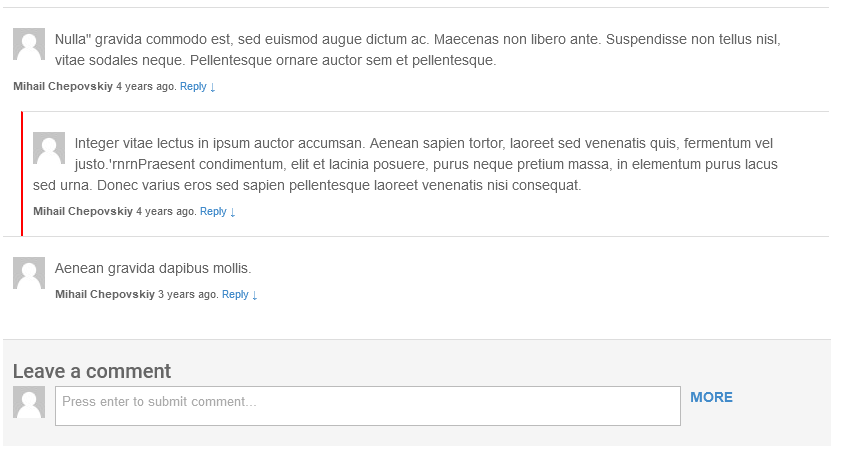Click avatar beside the 'Nulla gravida commodo' comment
The image size is (841, 453).
tap(29, 44)
